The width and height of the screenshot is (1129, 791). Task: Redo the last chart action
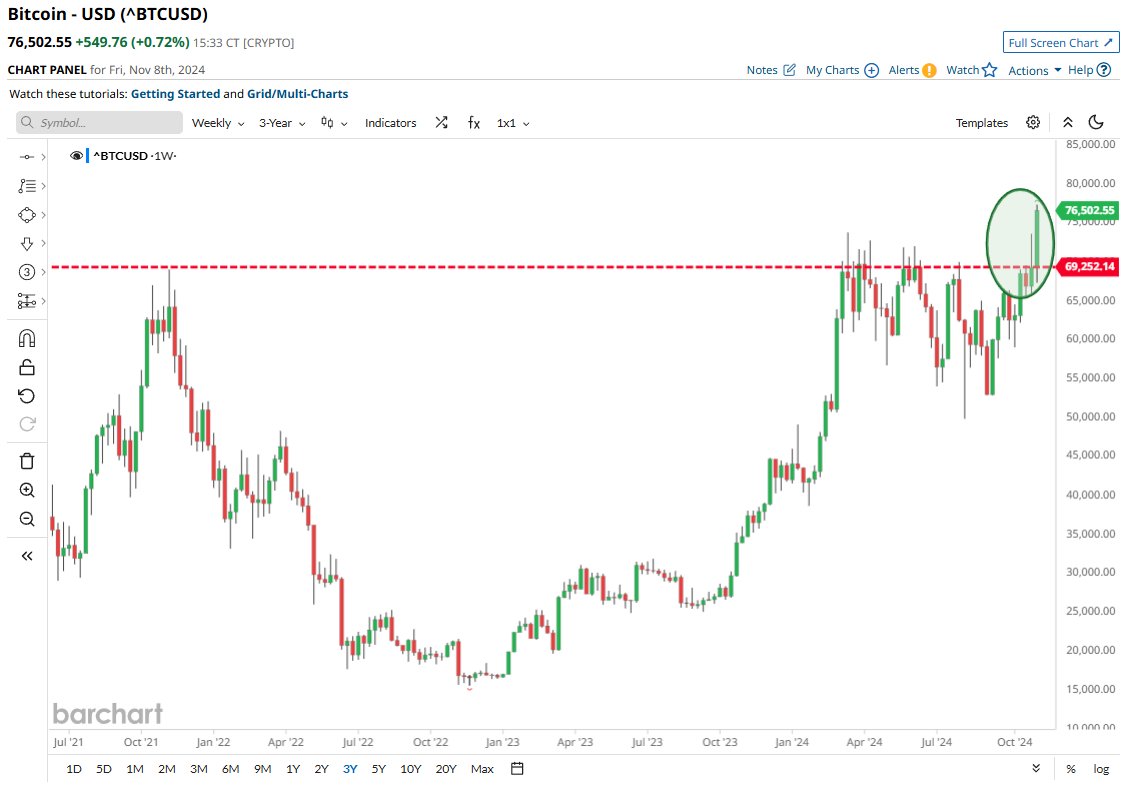(27, 424)
